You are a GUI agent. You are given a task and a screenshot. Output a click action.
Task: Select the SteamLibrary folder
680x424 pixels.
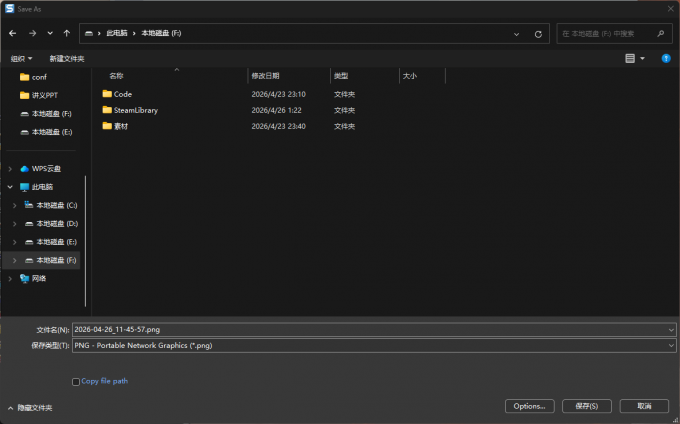130,110
